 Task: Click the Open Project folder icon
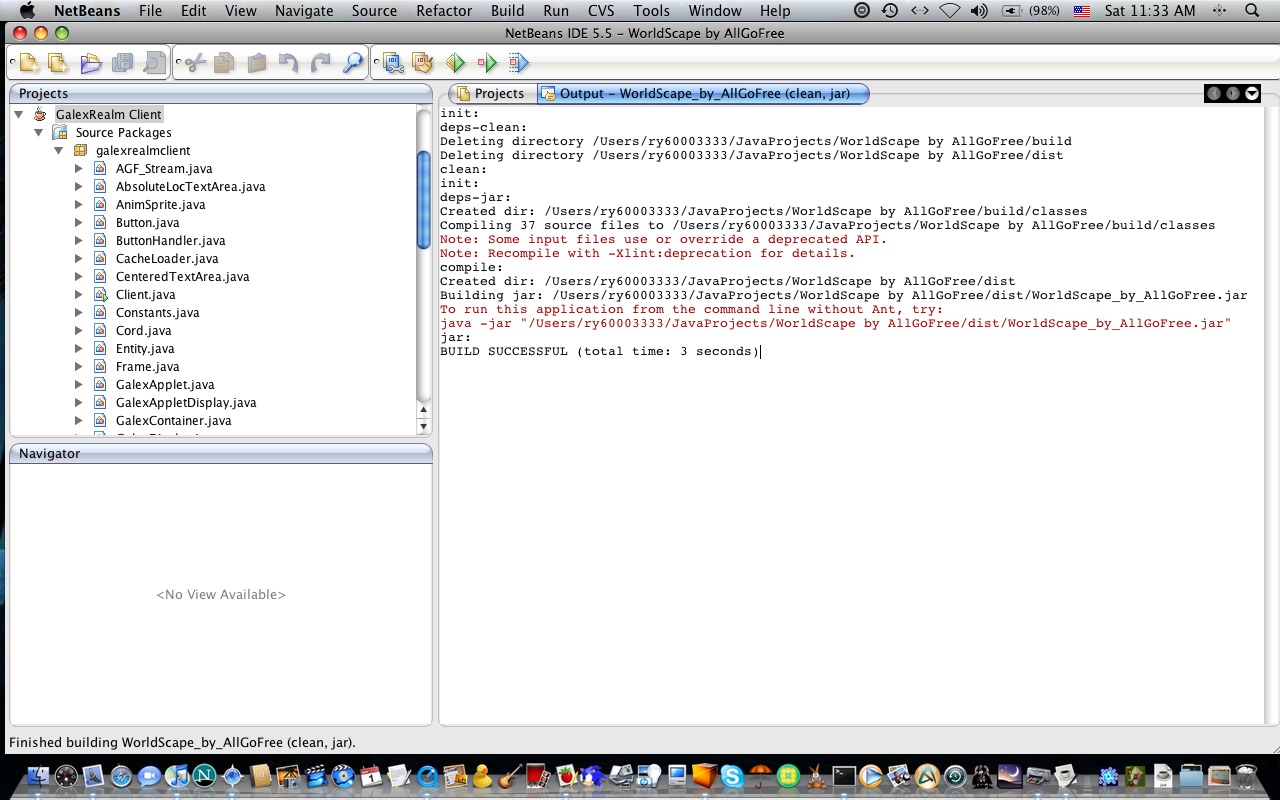[x=91, y=64]
